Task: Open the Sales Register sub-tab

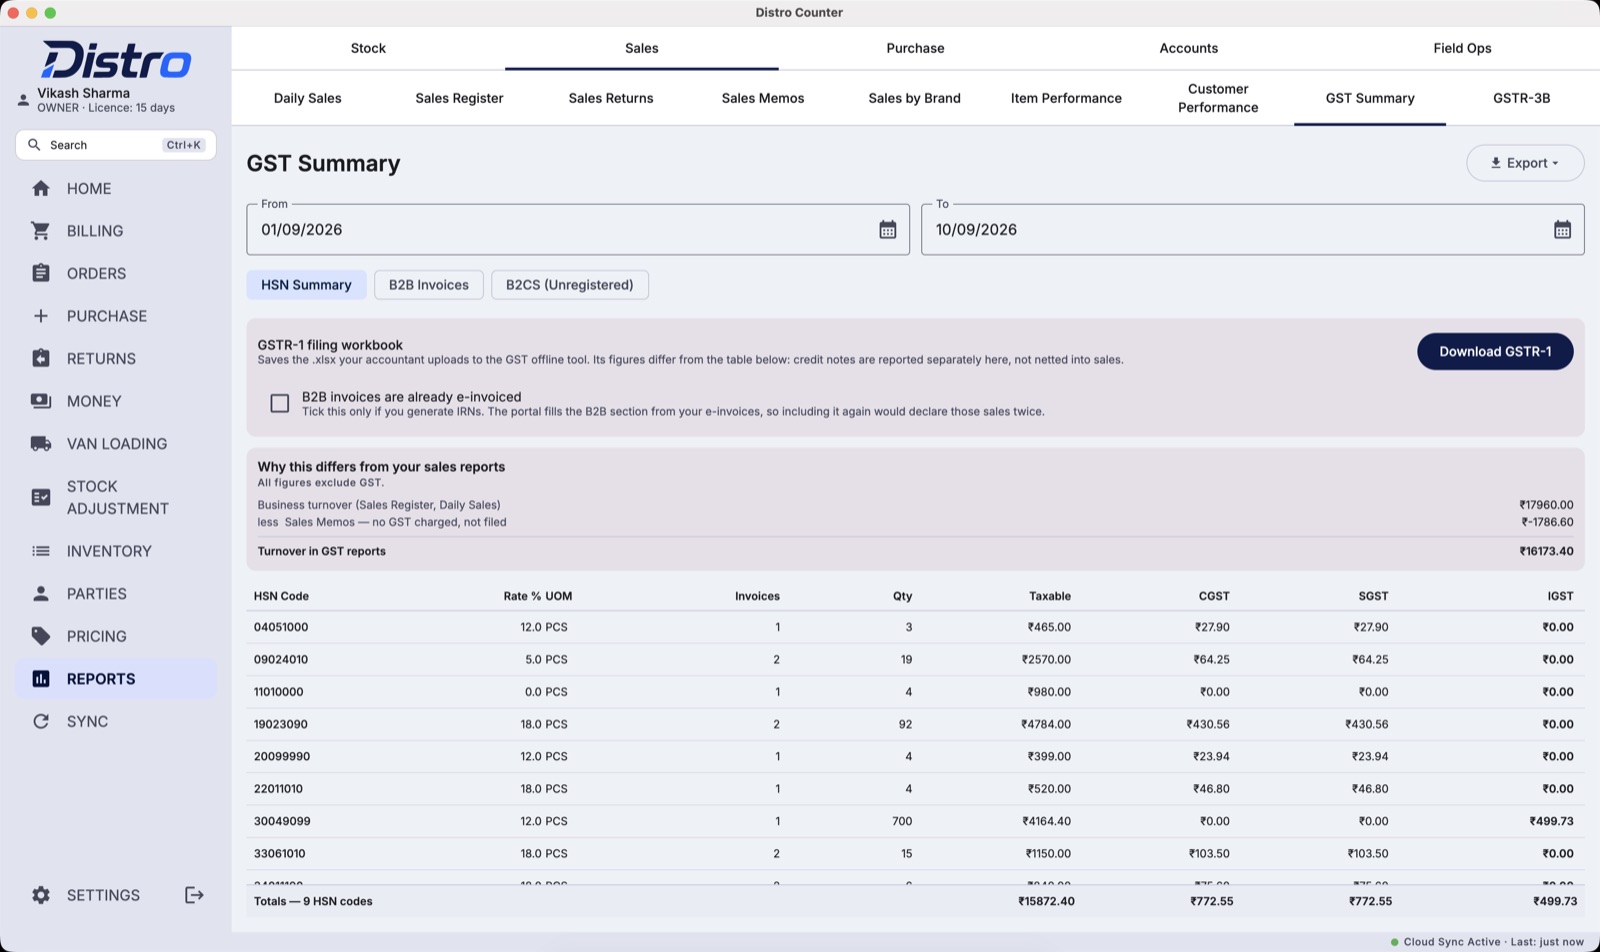Action: pos(459,98)
